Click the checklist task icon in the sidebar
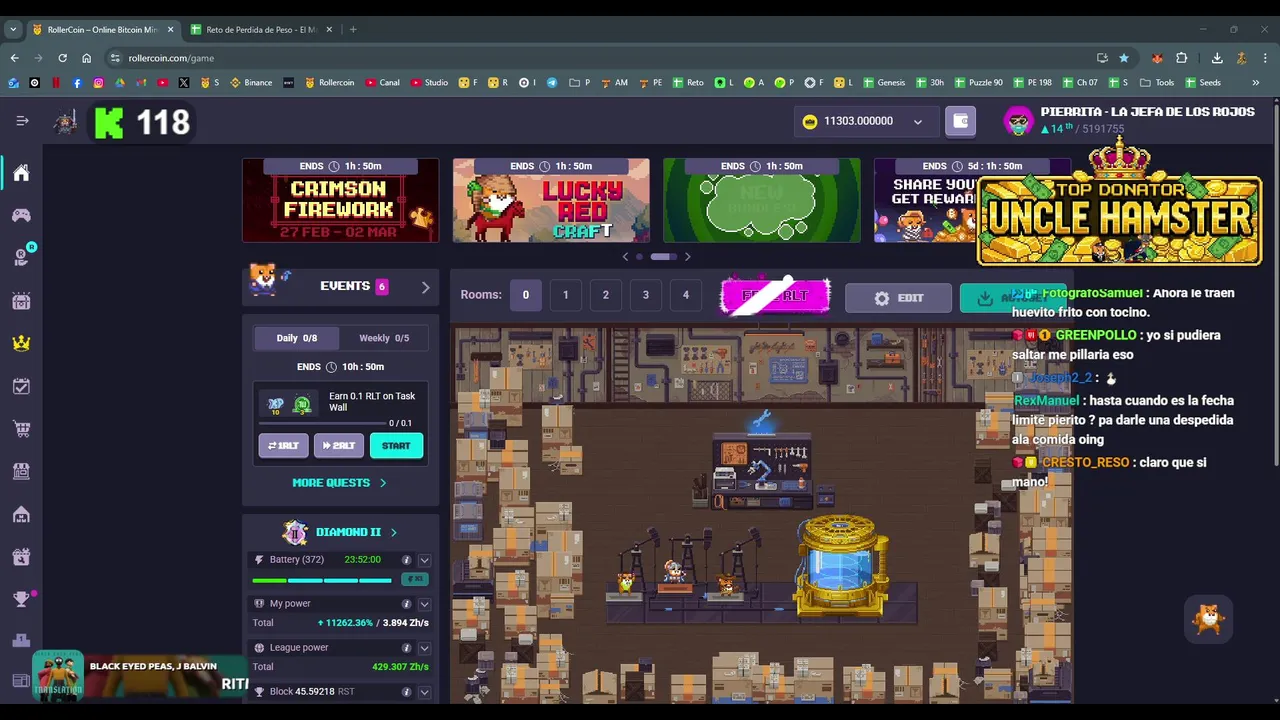1280x720 pixels. click(21, 386)
